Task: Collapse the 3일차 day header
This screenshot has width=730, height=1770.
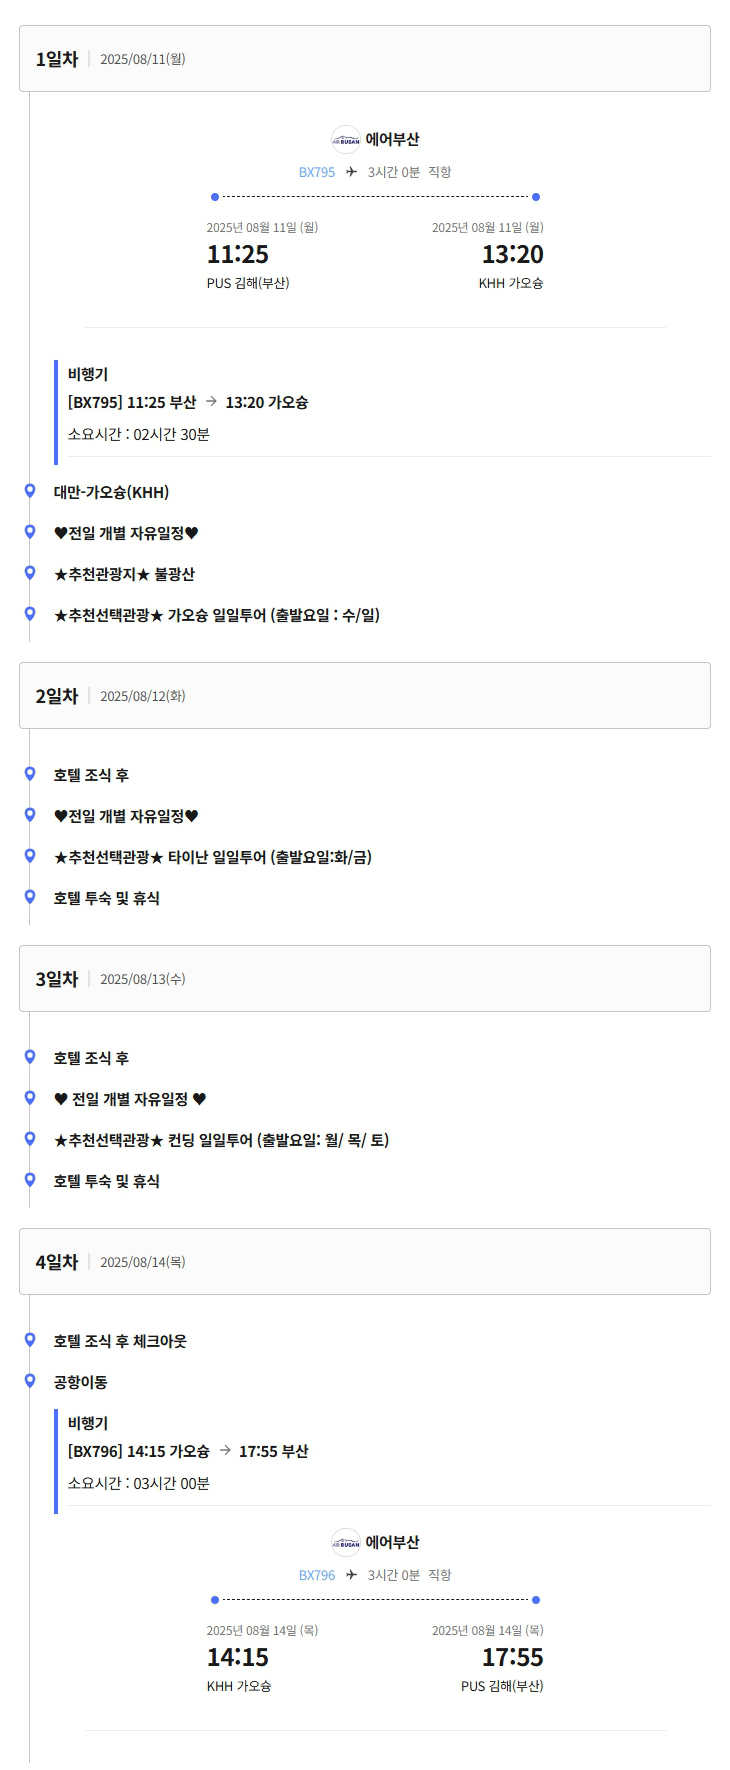Action: [365, 979]
